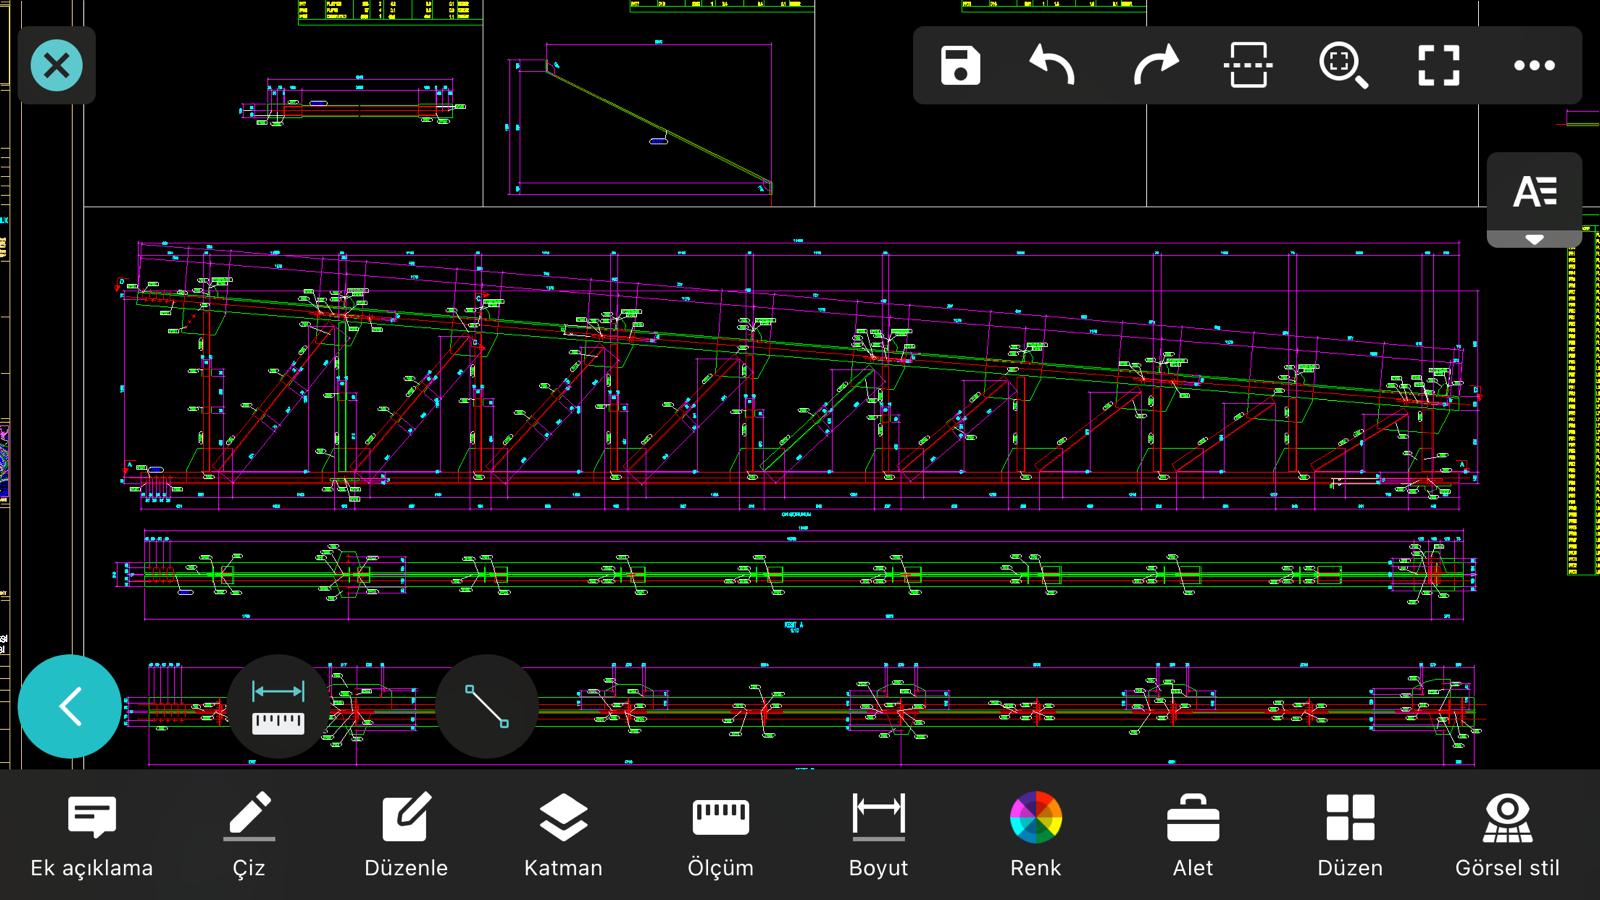Select the aligned dimension ruler tool
This screenshot has width=1600, height=900.
[x=278, y=706]
